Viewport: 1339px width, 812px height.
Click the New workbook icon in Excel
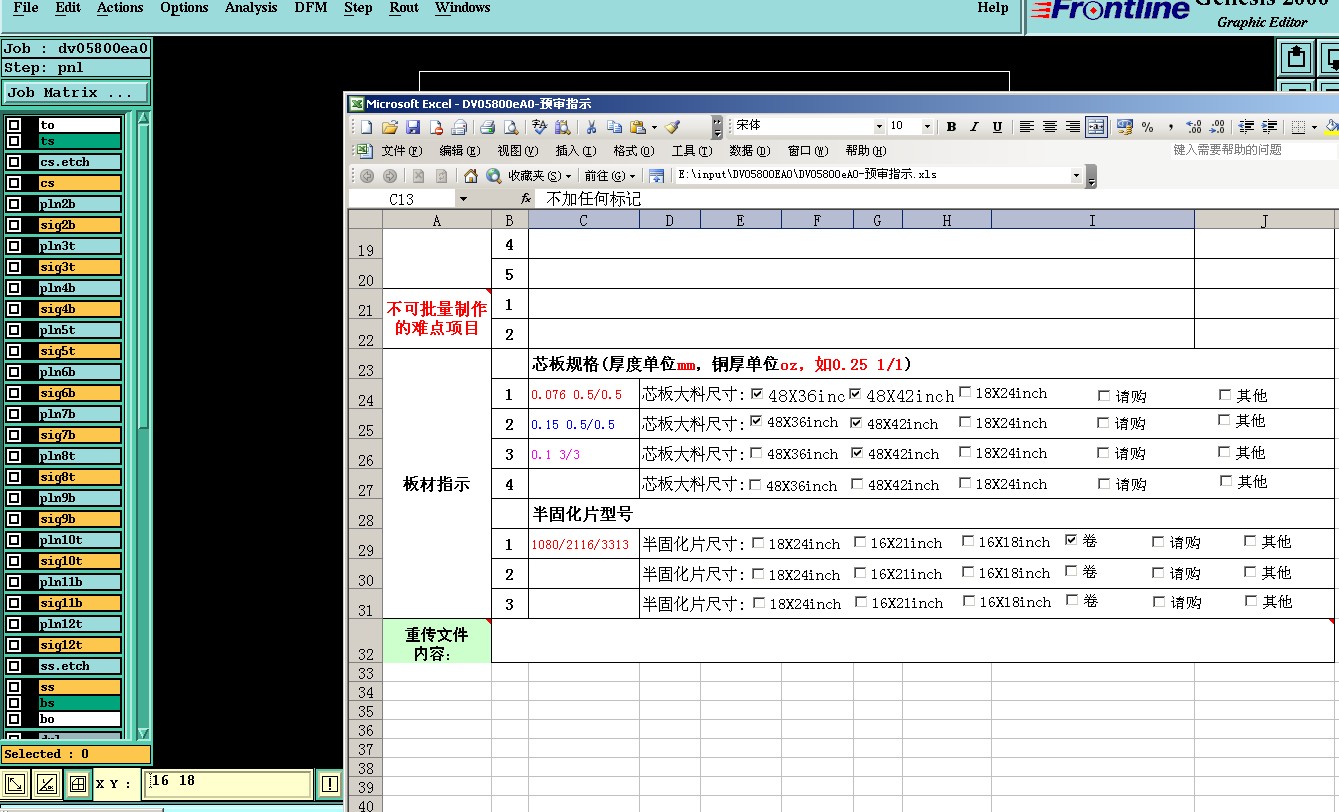(x=366, y=127)
